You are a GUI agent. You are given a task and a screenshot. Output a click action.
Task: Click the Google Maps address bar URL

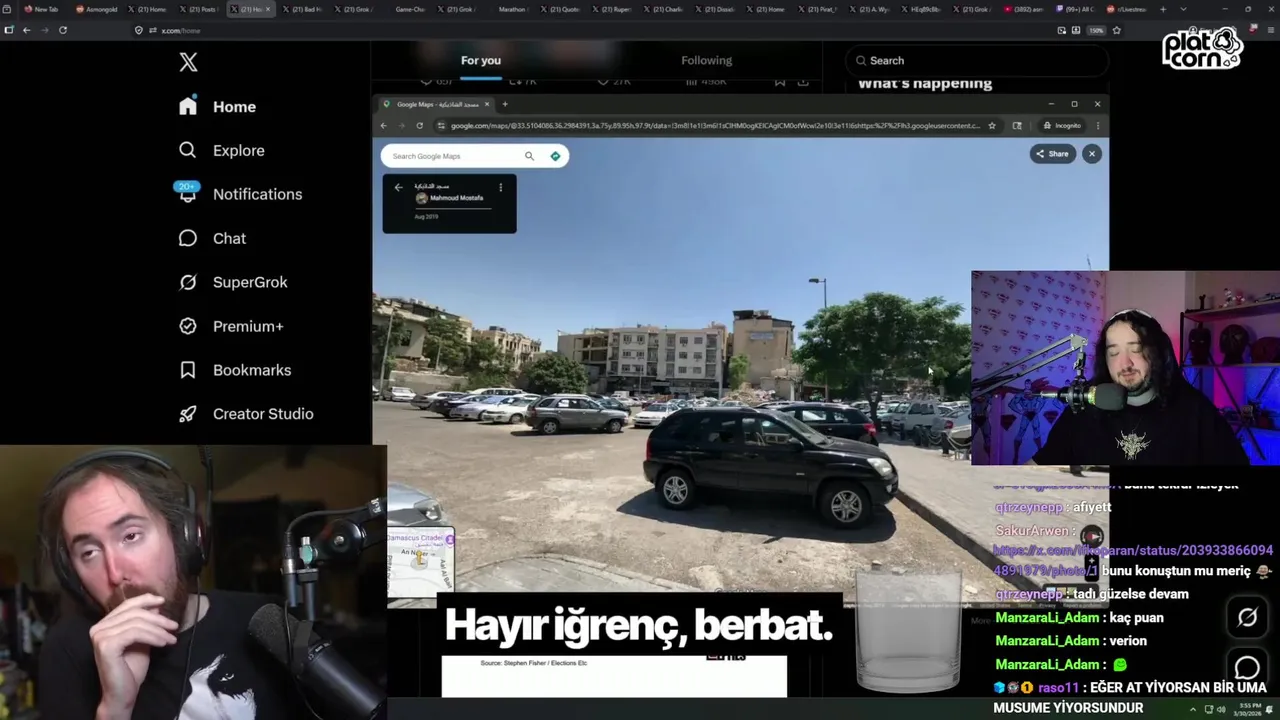click(714, 126)
